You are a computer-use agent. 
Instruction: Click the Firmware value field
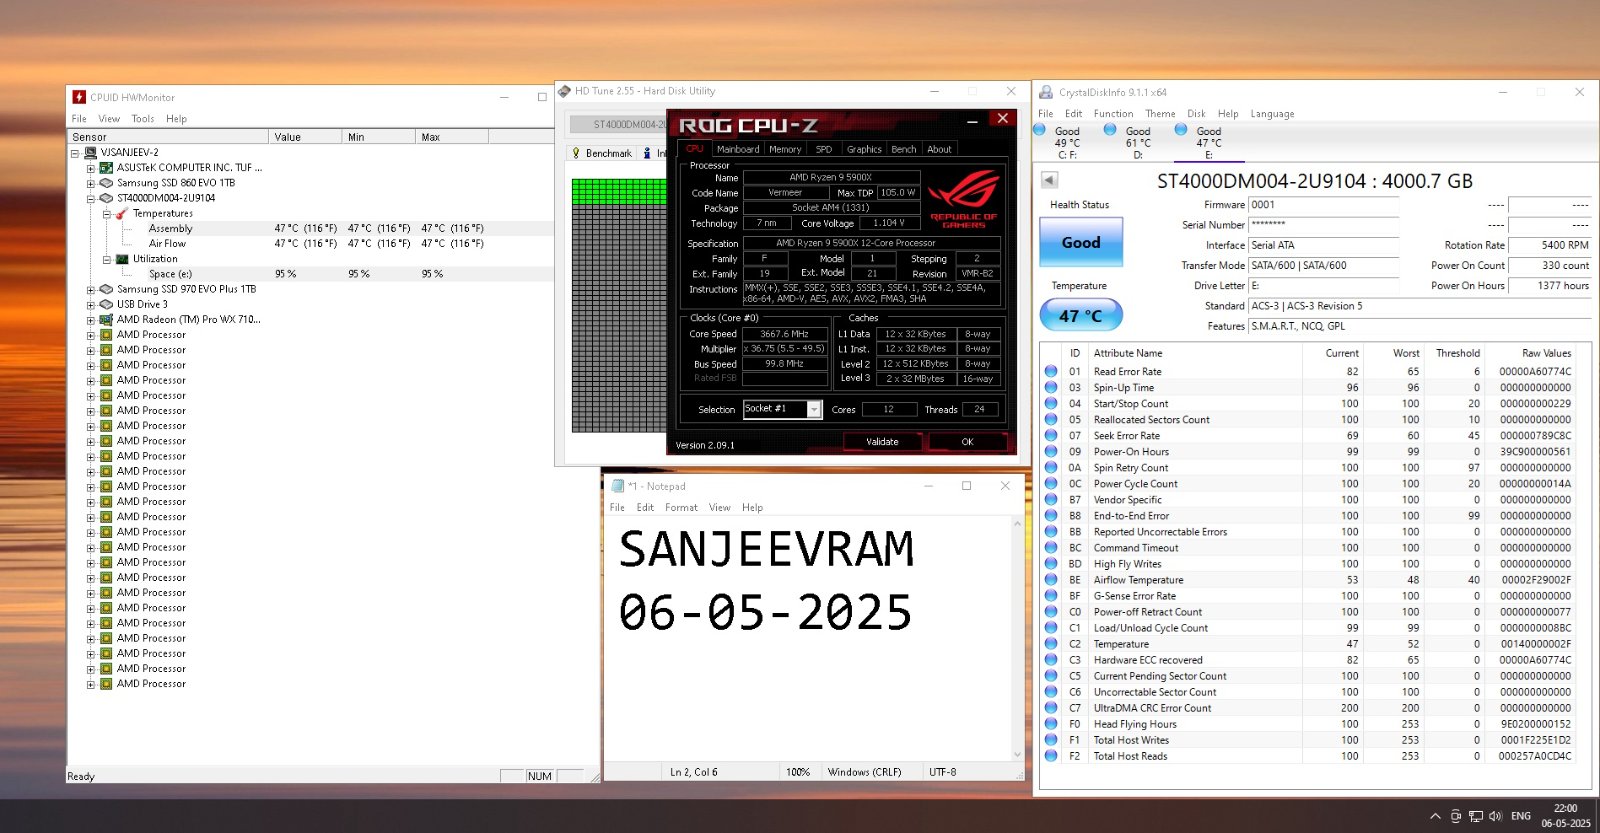pos(1324,205)
